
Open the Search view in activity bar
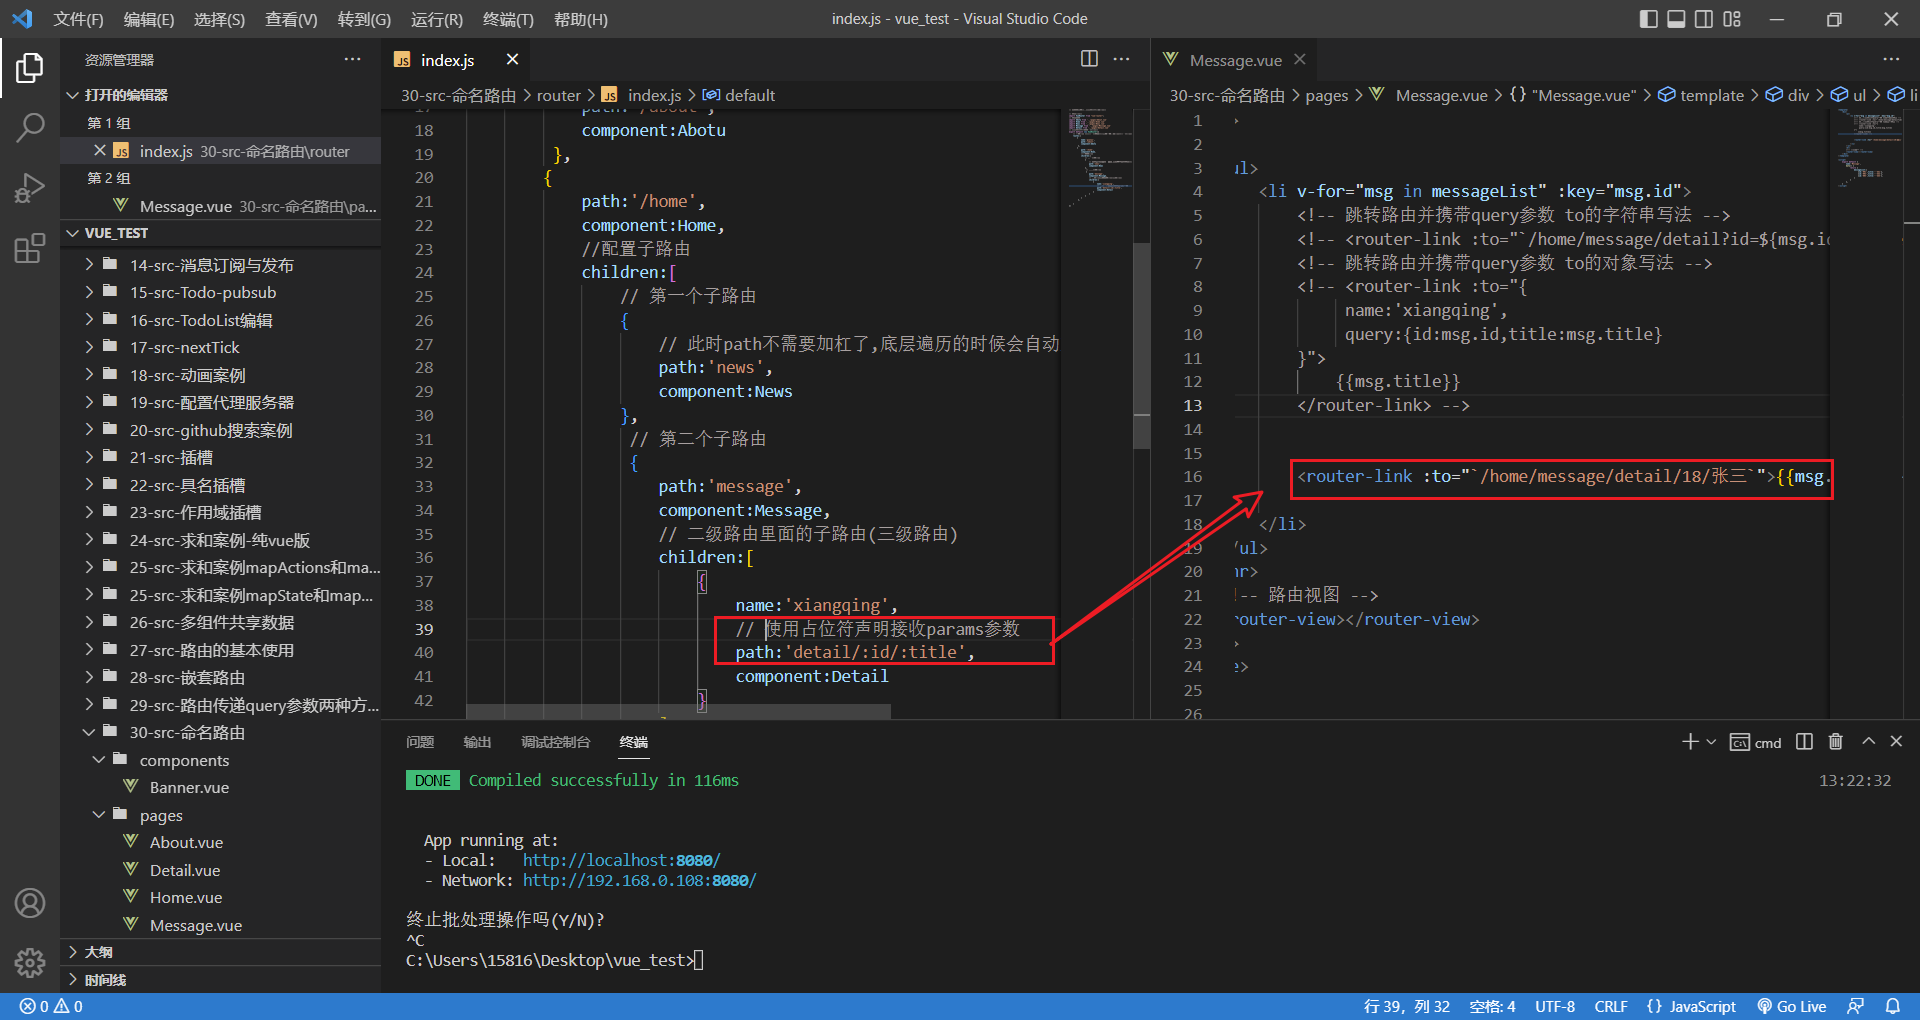point(30,127)
